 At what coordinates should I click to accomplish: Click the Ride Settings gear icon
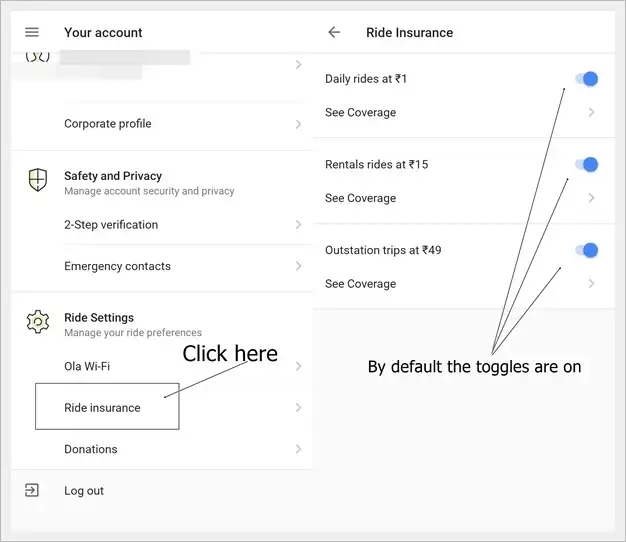click(38, 321)
